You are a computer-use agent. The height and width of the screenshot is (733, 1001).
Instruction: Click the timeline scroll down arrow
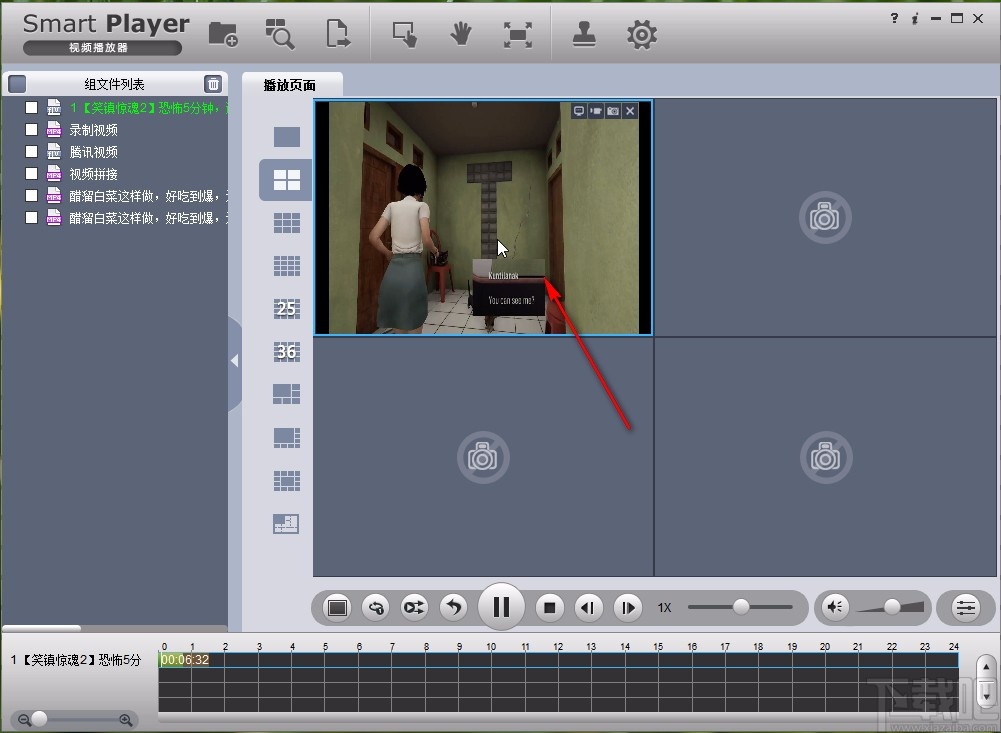click(x=986, y=691)
